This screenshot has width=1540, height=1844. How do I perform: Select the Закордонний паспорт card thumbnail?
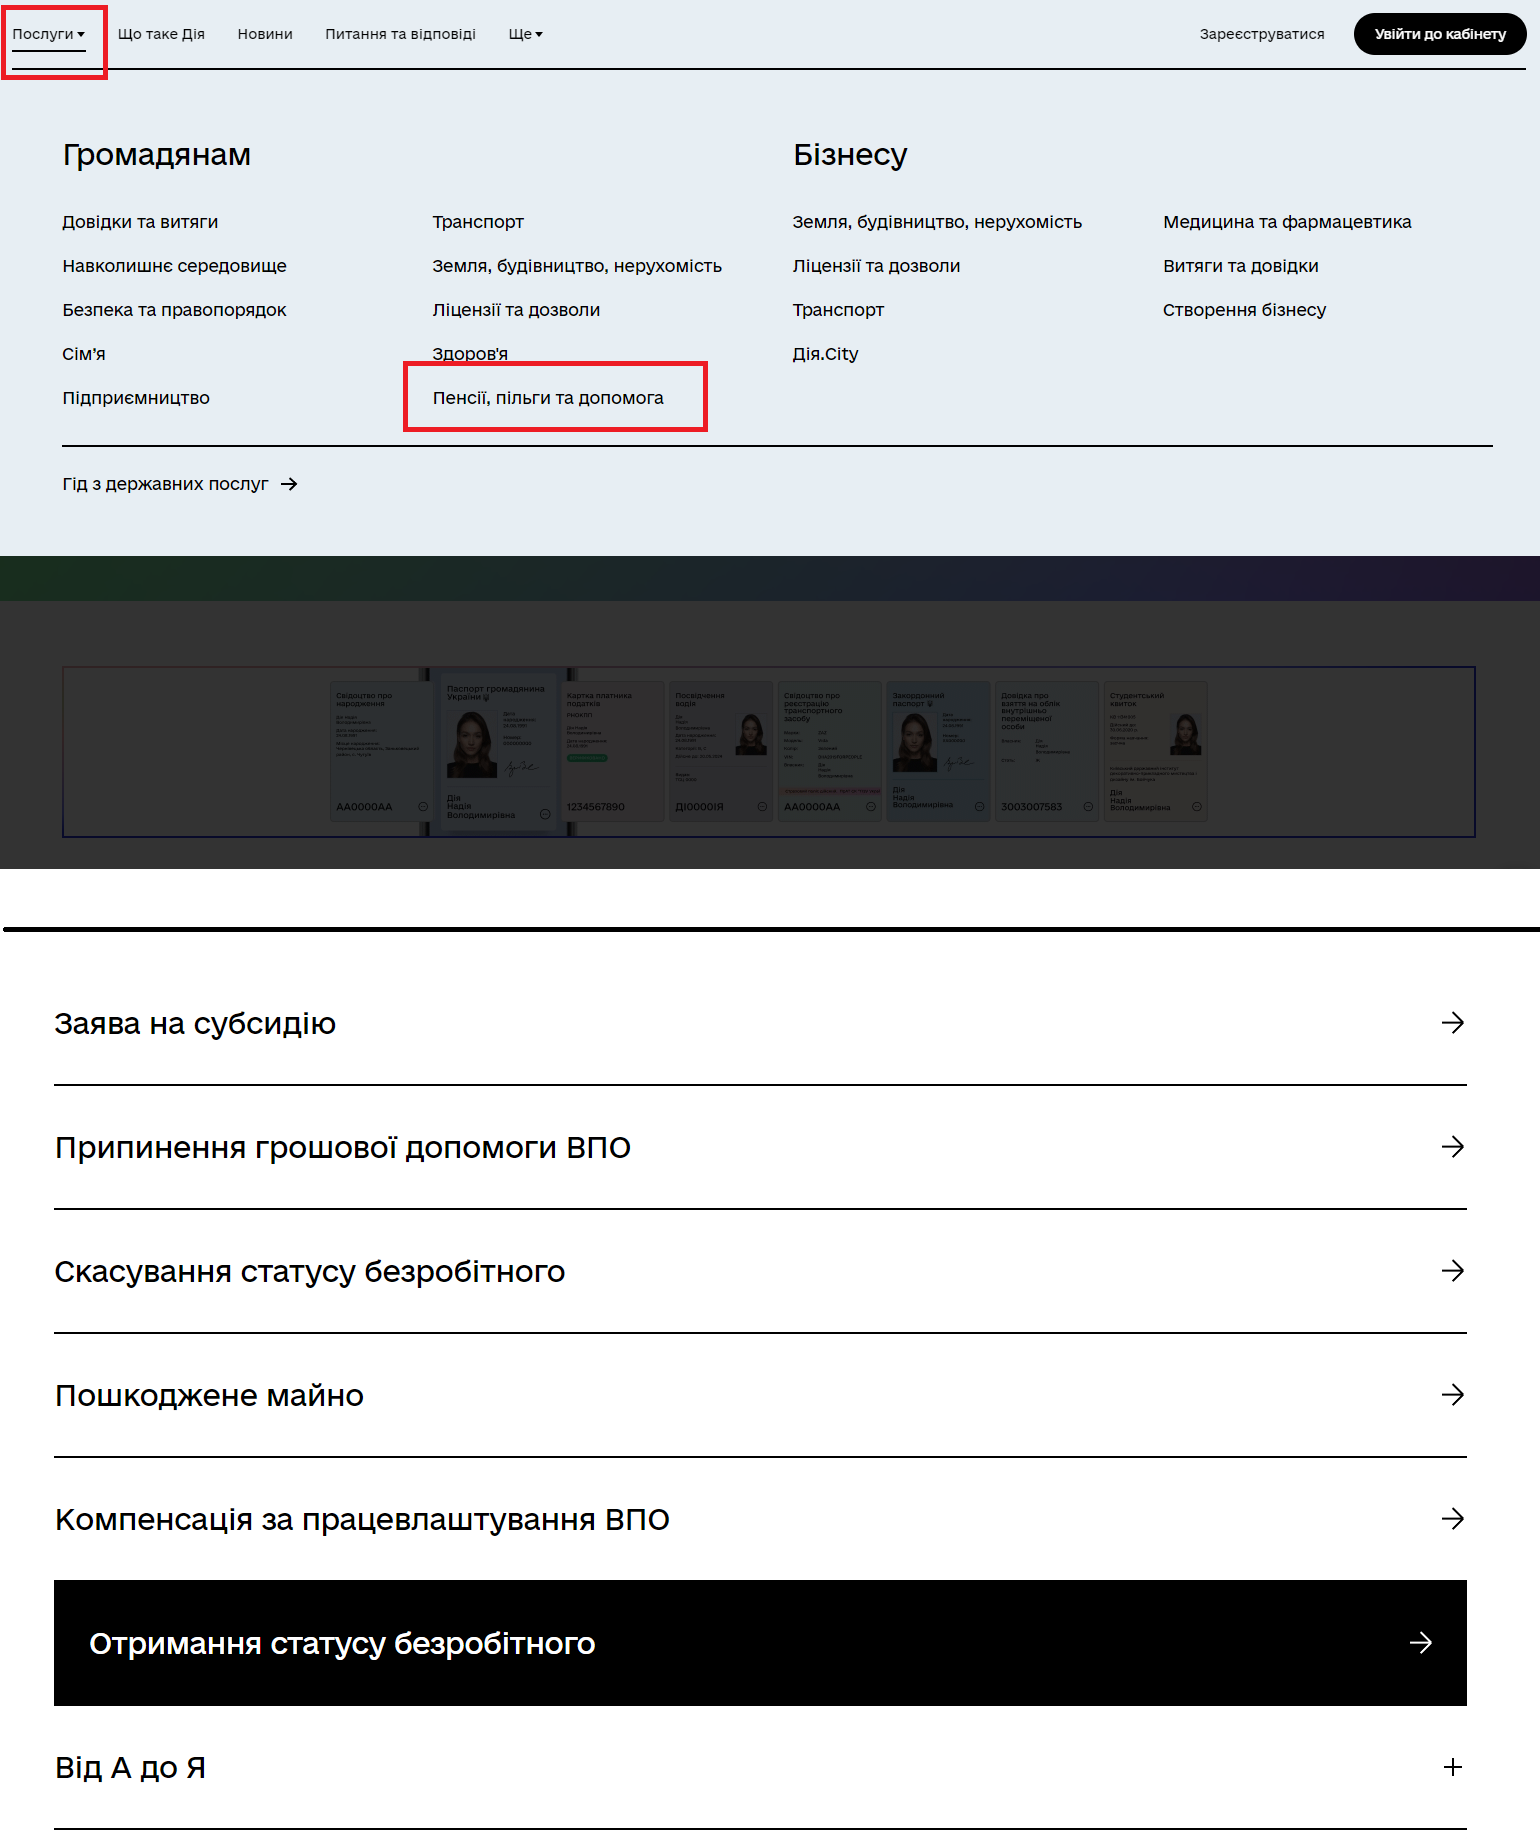(938, 752)
